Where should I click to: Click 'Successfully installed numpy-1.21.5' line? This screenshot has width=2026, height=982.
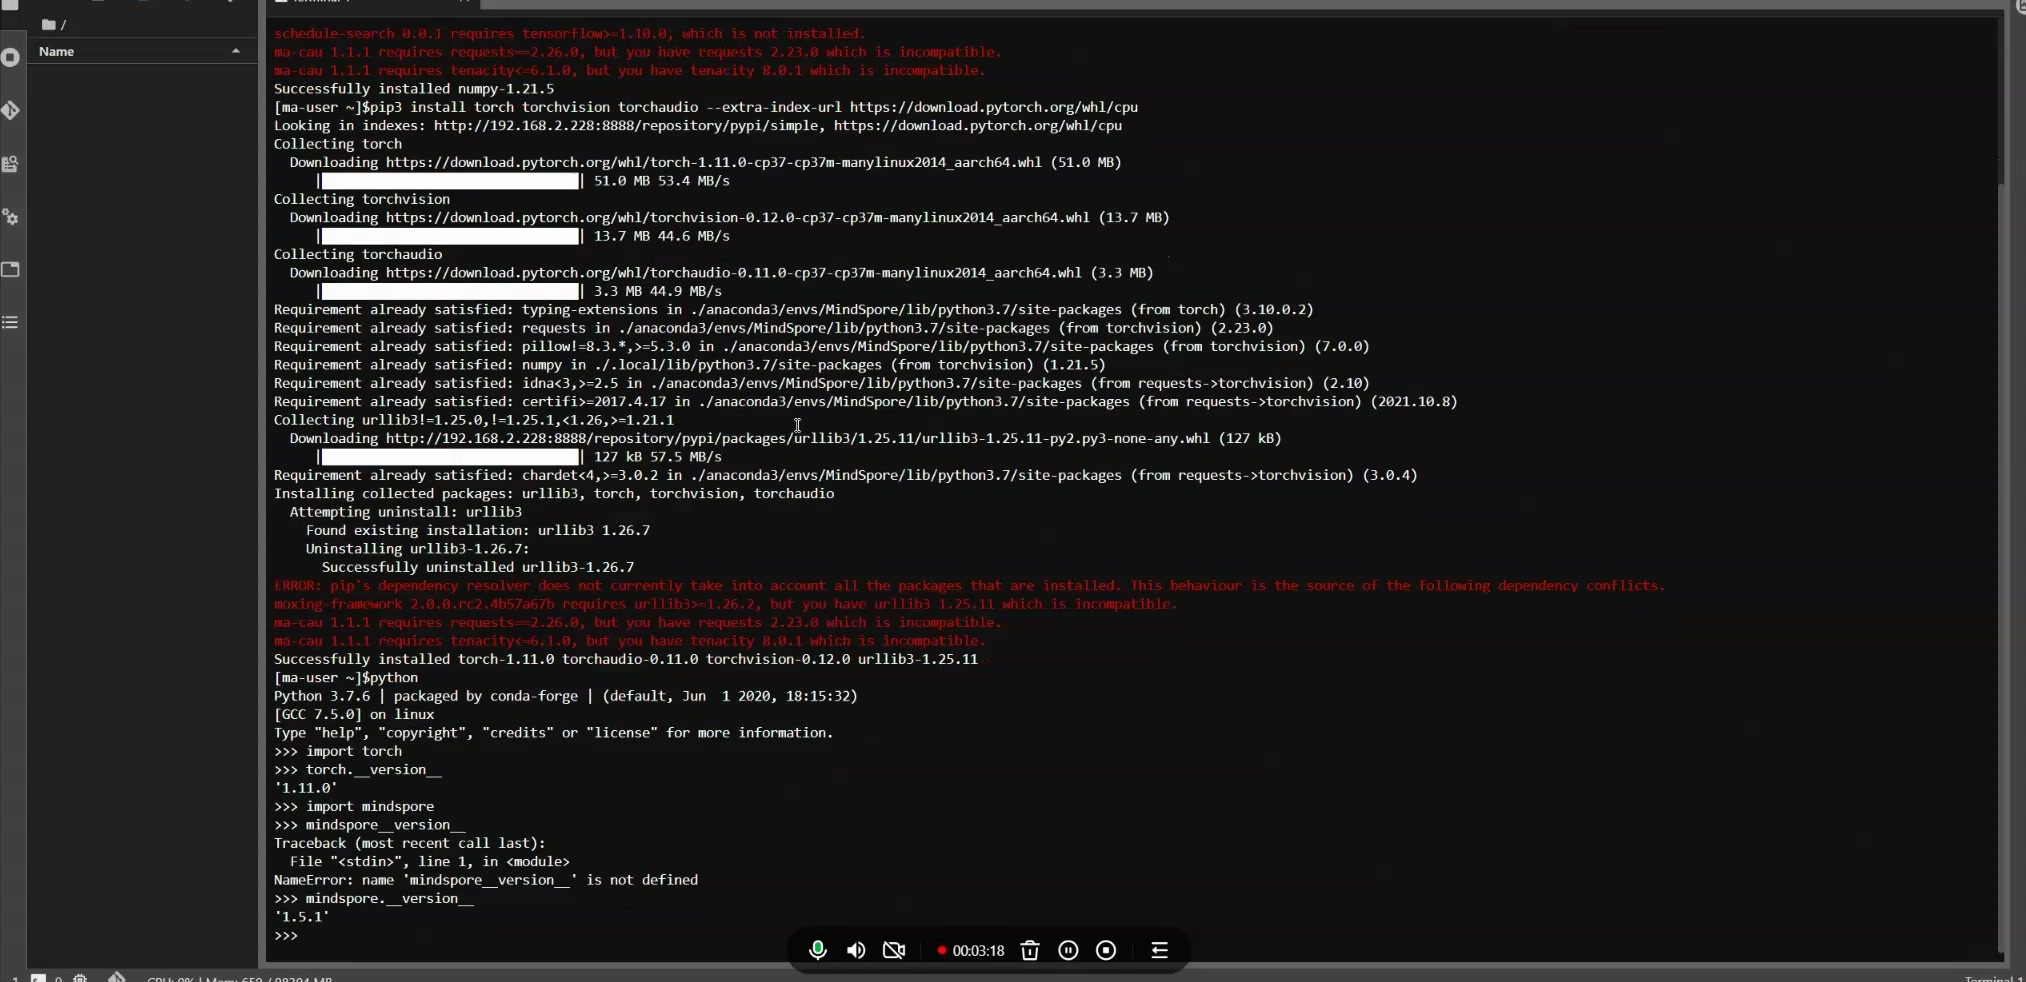point(414,89)
